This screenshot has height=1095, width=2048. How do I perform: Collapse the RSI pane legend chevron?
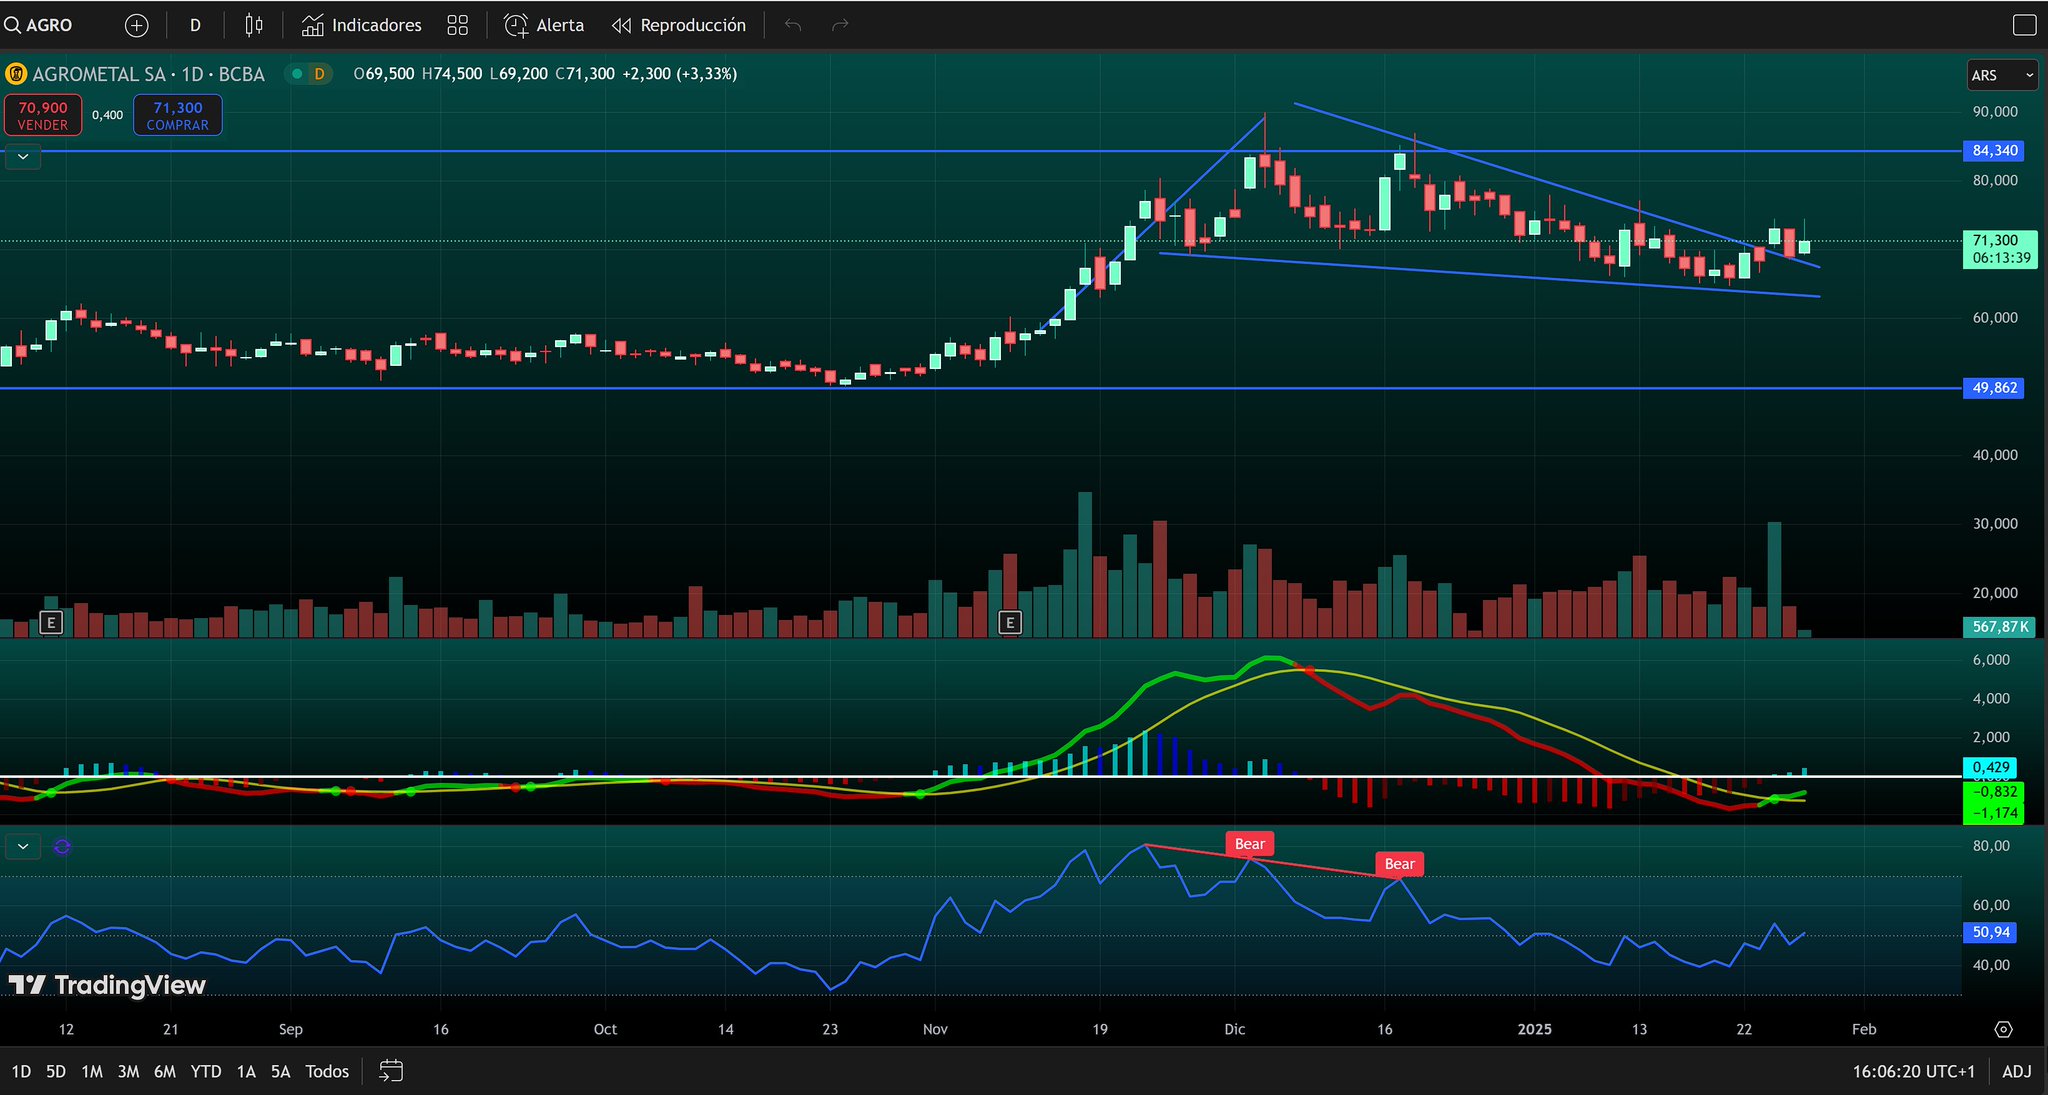(23, 847)
